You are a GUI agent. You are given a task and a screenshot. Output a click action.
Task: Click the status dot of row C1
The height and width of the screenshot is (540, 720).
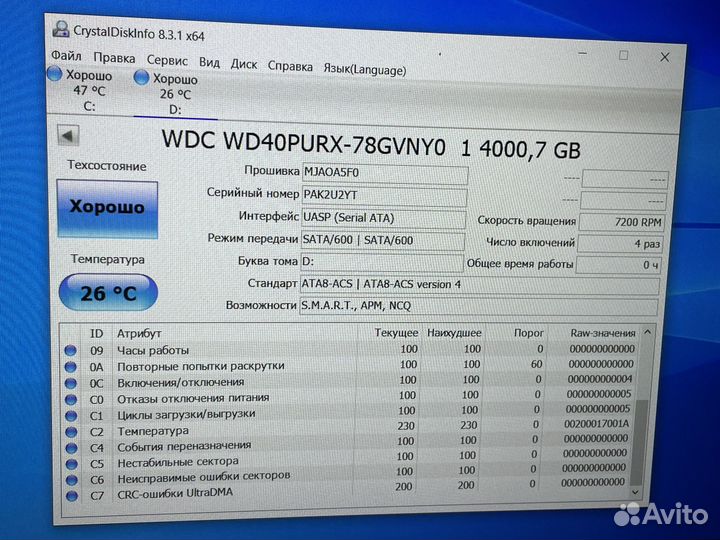tap(71, 416)
